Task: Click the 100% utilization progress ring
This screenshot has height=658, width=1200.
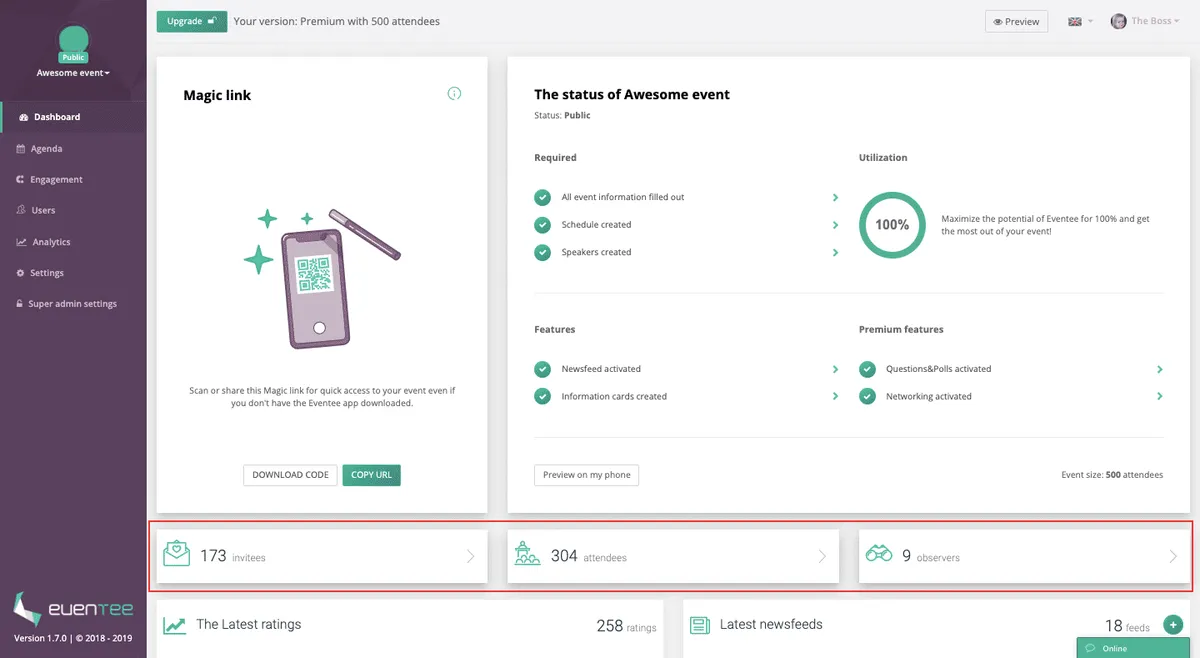Action: coord(892,224)
